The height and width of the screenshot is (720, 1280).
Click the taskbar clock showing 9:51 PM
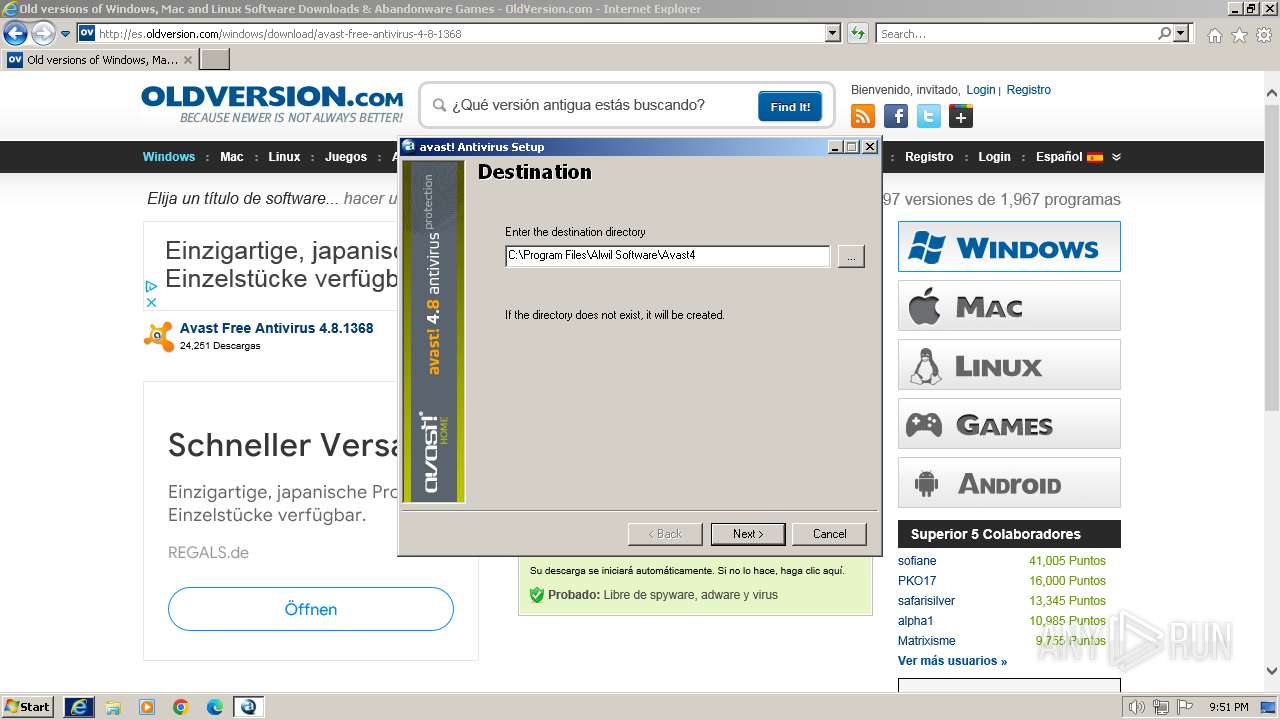[1228, 707]
